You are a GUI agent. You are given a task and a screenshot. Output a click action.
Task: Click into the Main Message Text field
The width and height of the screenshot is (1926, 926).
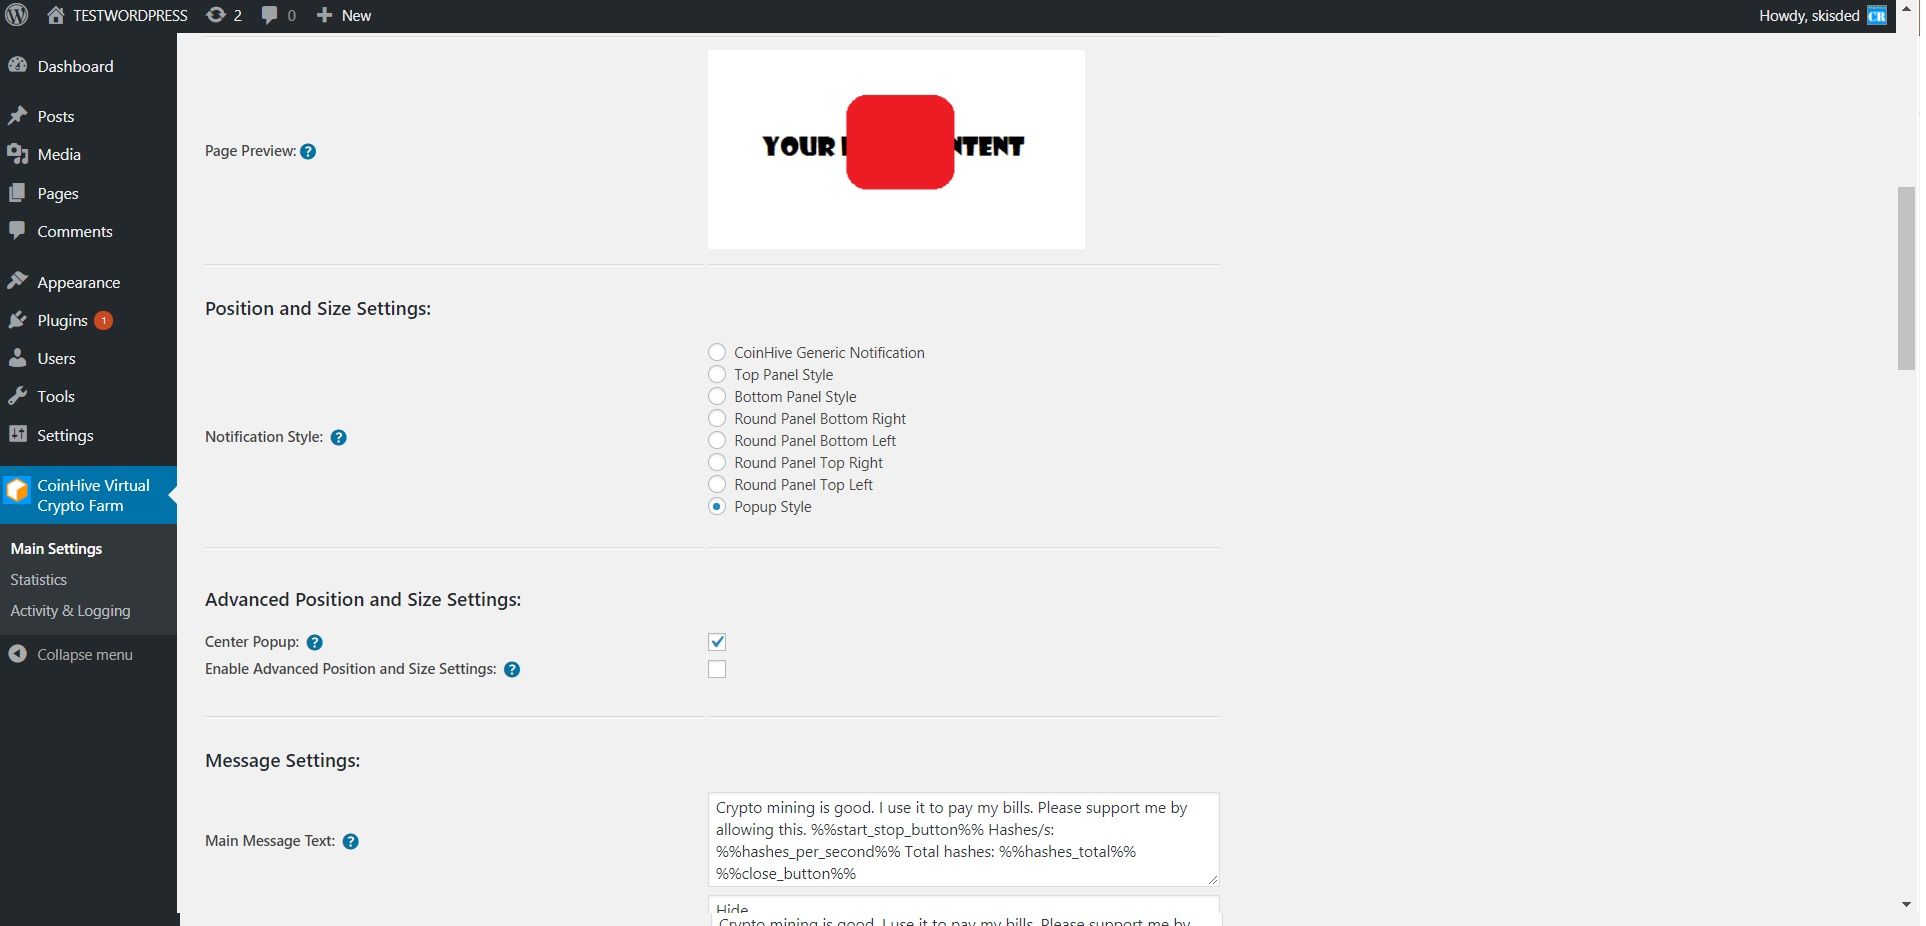[963, 839]
